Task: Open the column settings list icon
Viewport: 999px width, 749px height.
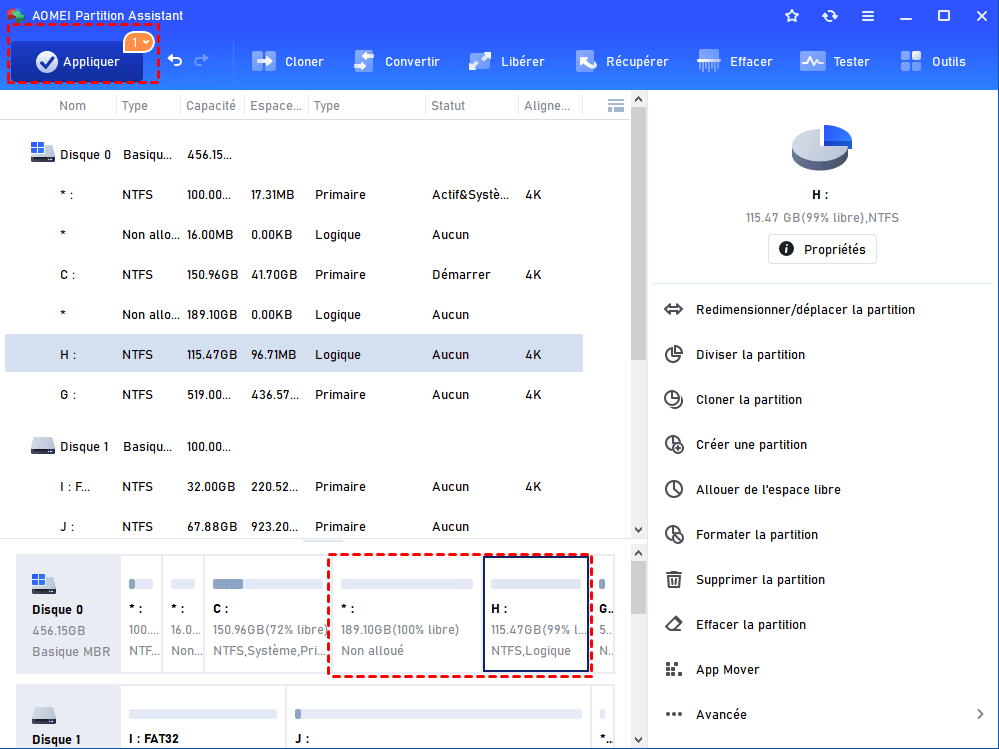Action: pos(616,106)
